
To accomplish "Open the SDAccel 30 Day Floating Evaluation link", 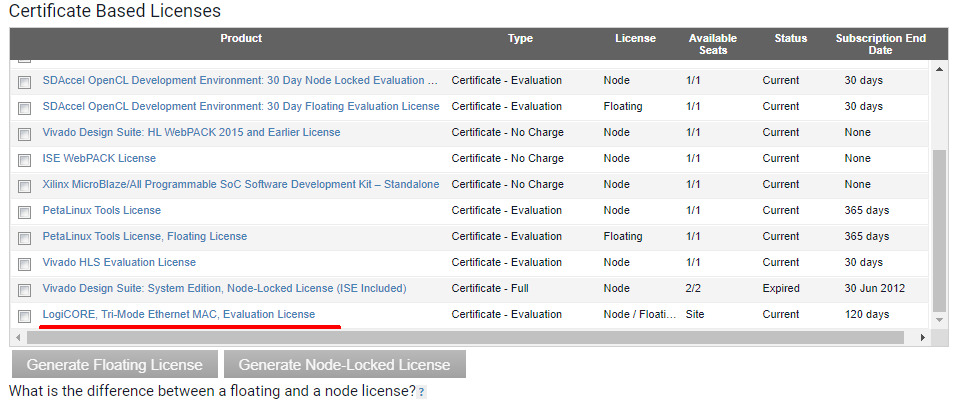I will click(x=240, y=106).
